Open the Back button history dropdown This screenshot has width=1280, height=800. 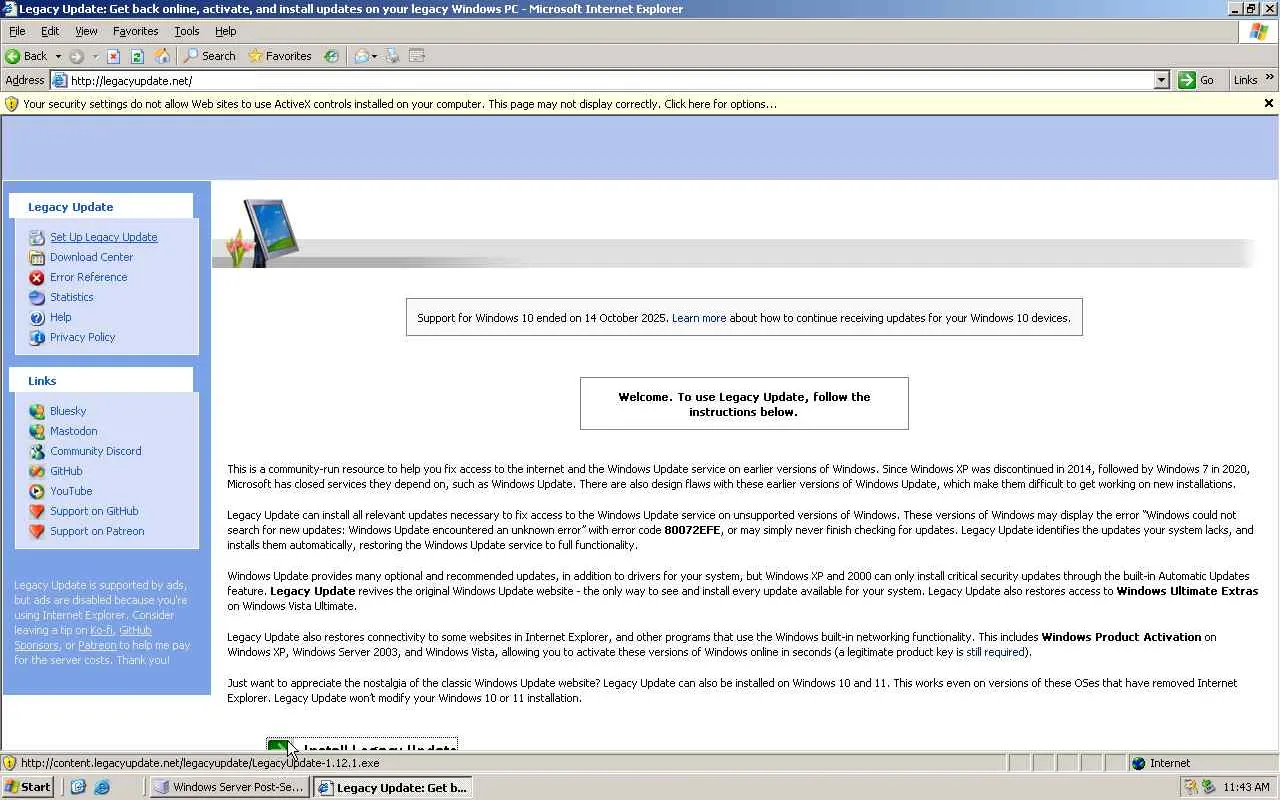pyautogui.click(x=58, y=56)
